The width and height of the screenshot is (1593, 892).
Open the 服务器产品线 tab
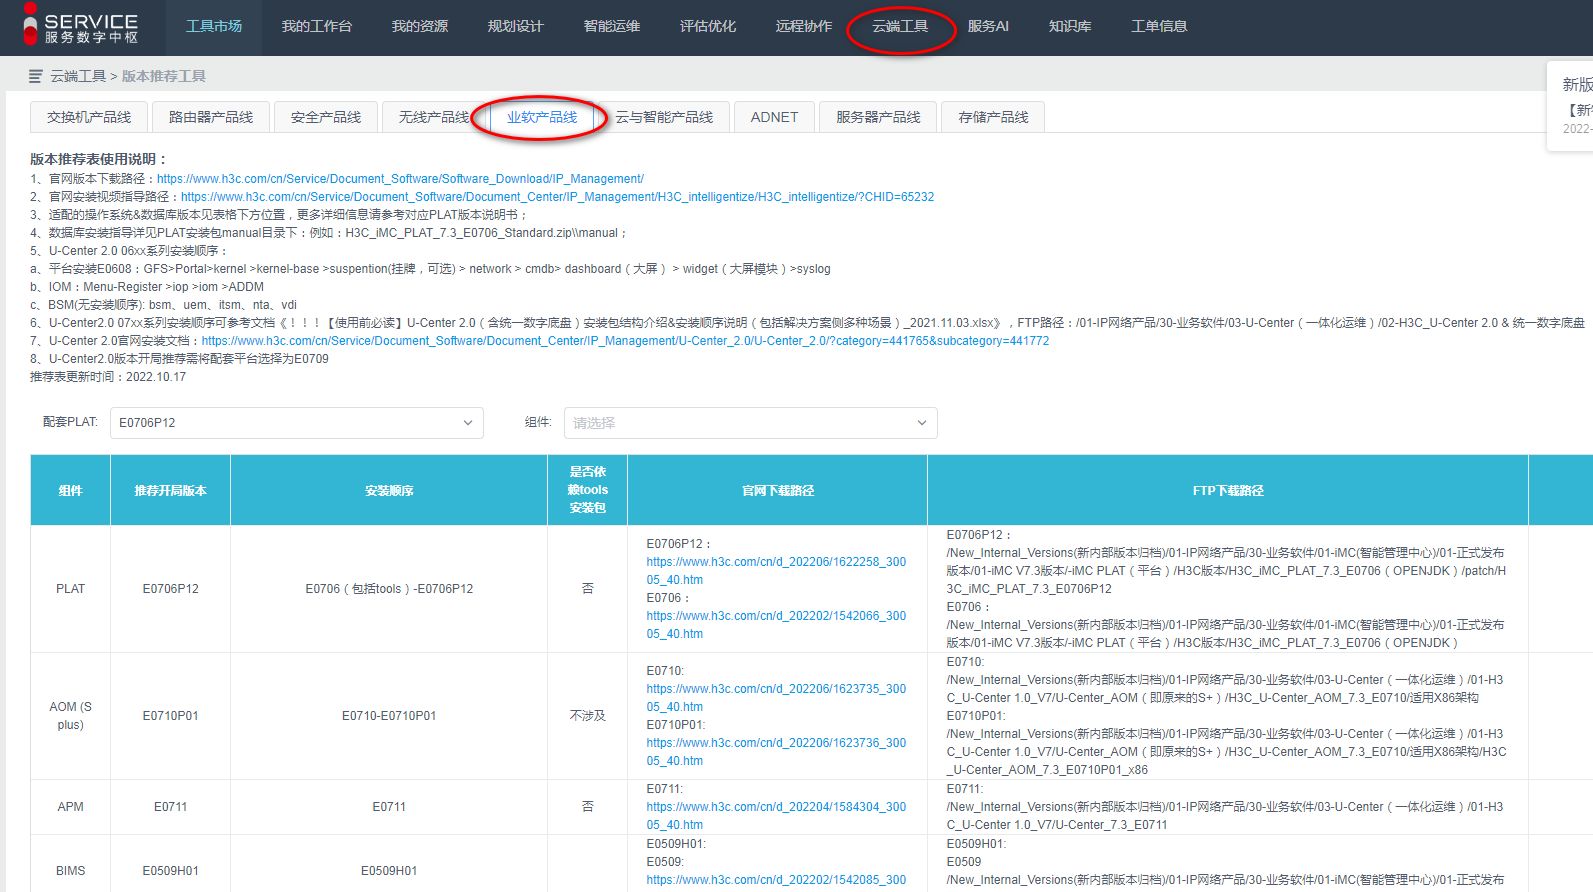pos(878,117)
